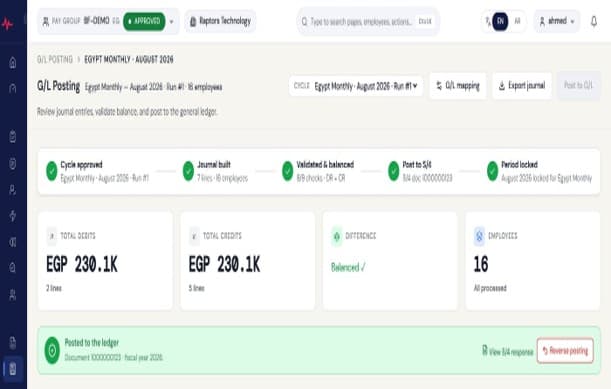Click the disabled Post to G/L button
The height and width of the screenshot is (389, 611).
(579, 85)
